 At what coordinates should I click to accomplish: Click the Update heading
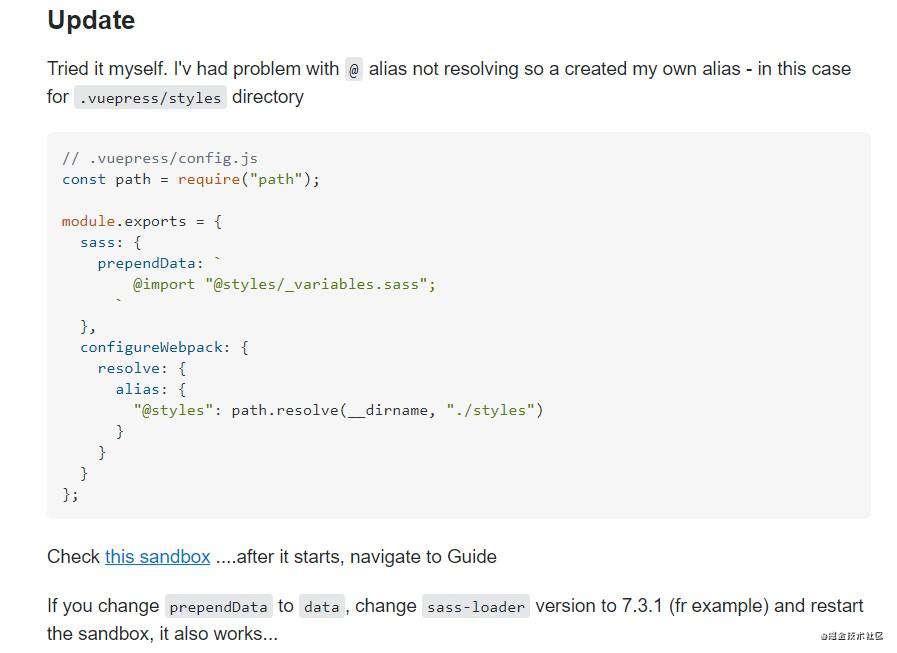tap(91, 20)
